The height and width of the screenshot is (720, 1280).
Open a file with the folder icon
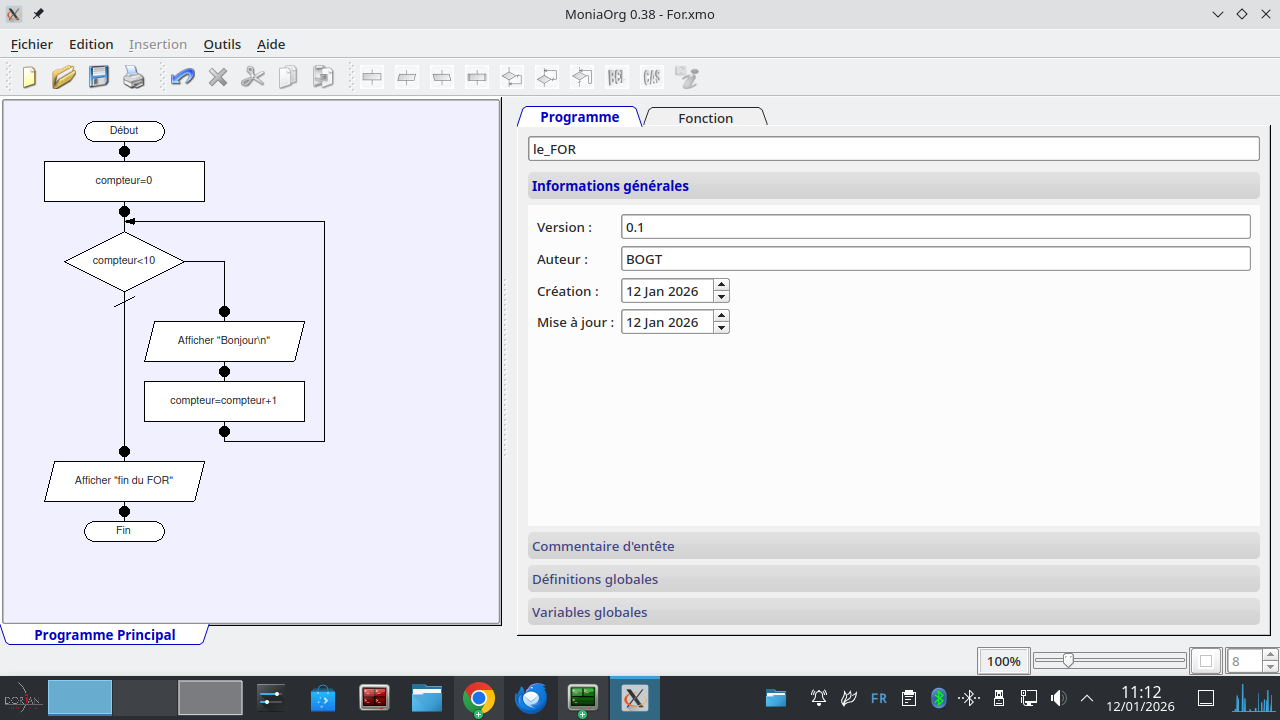(64, 77)
